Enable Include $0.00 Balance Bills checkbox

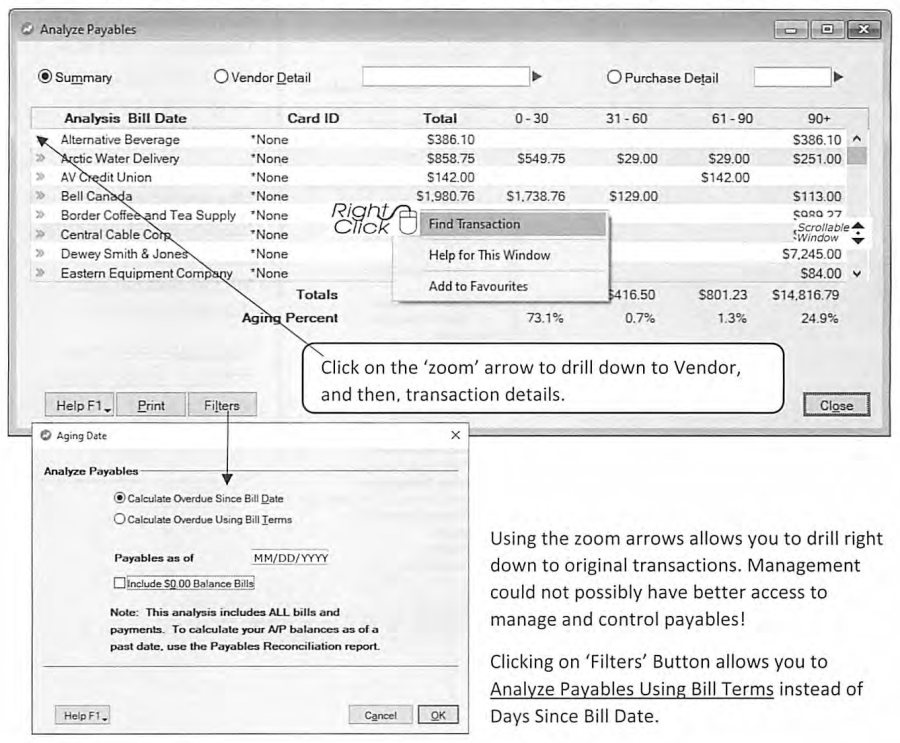(x=119, y=583)
